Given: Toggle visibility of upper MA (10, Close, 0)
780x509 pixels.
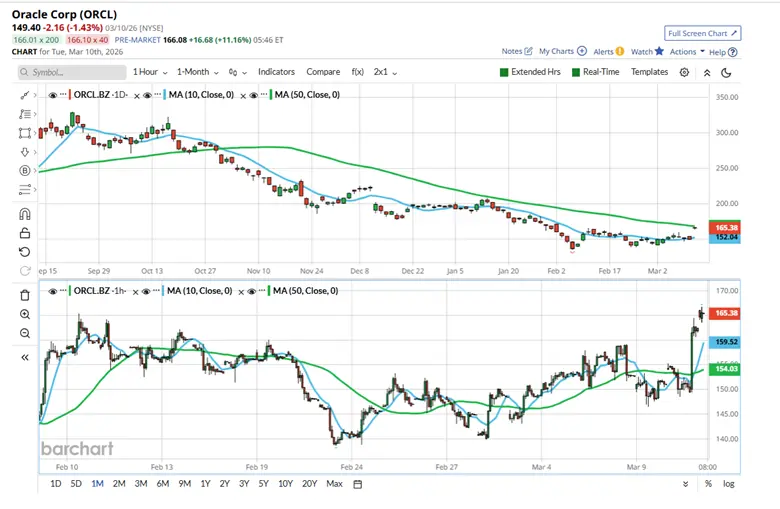Looking at the screenshot, I should (x=147, y=95).
